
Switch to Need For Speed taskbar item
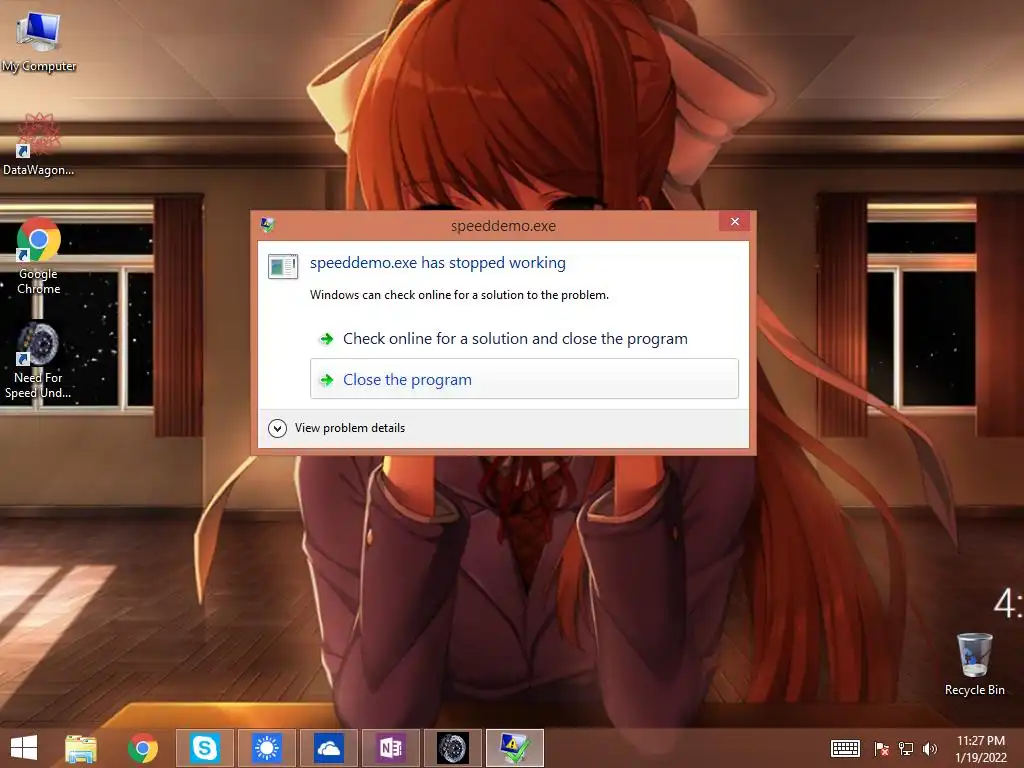pos(453,748)
